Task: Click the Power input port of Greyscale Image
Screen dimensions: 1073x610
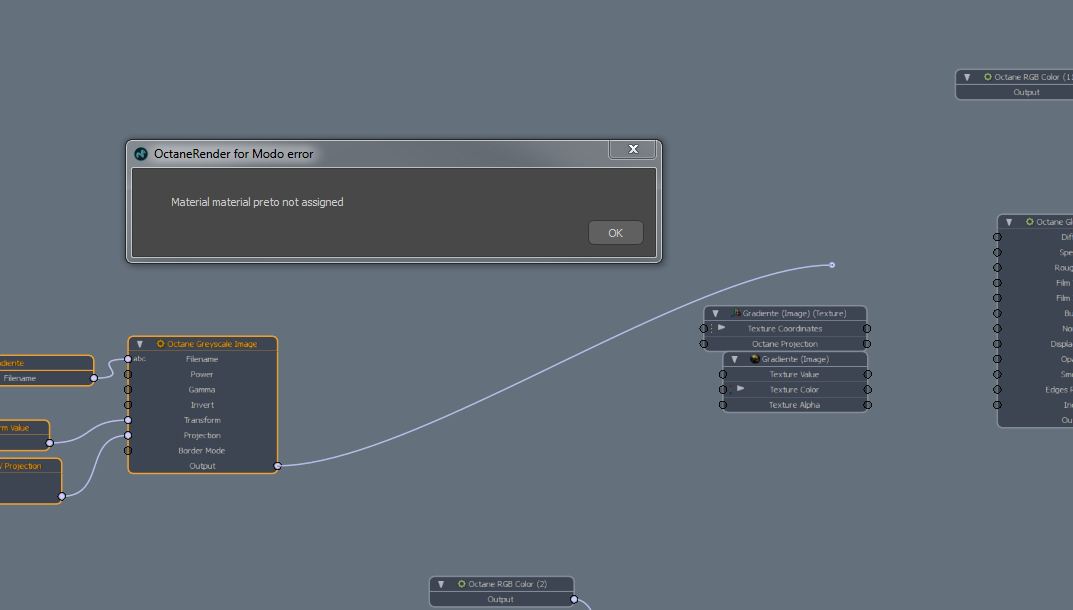Action: tap(128, 374)
